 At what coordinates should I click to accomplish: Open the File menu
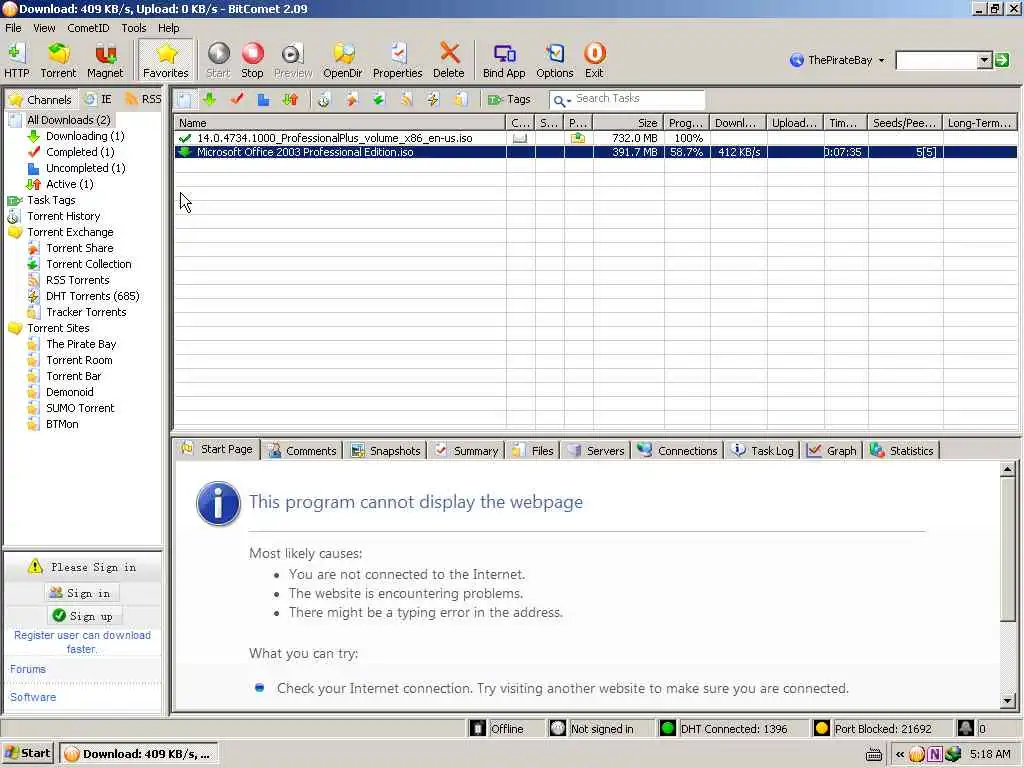point(13,28)
